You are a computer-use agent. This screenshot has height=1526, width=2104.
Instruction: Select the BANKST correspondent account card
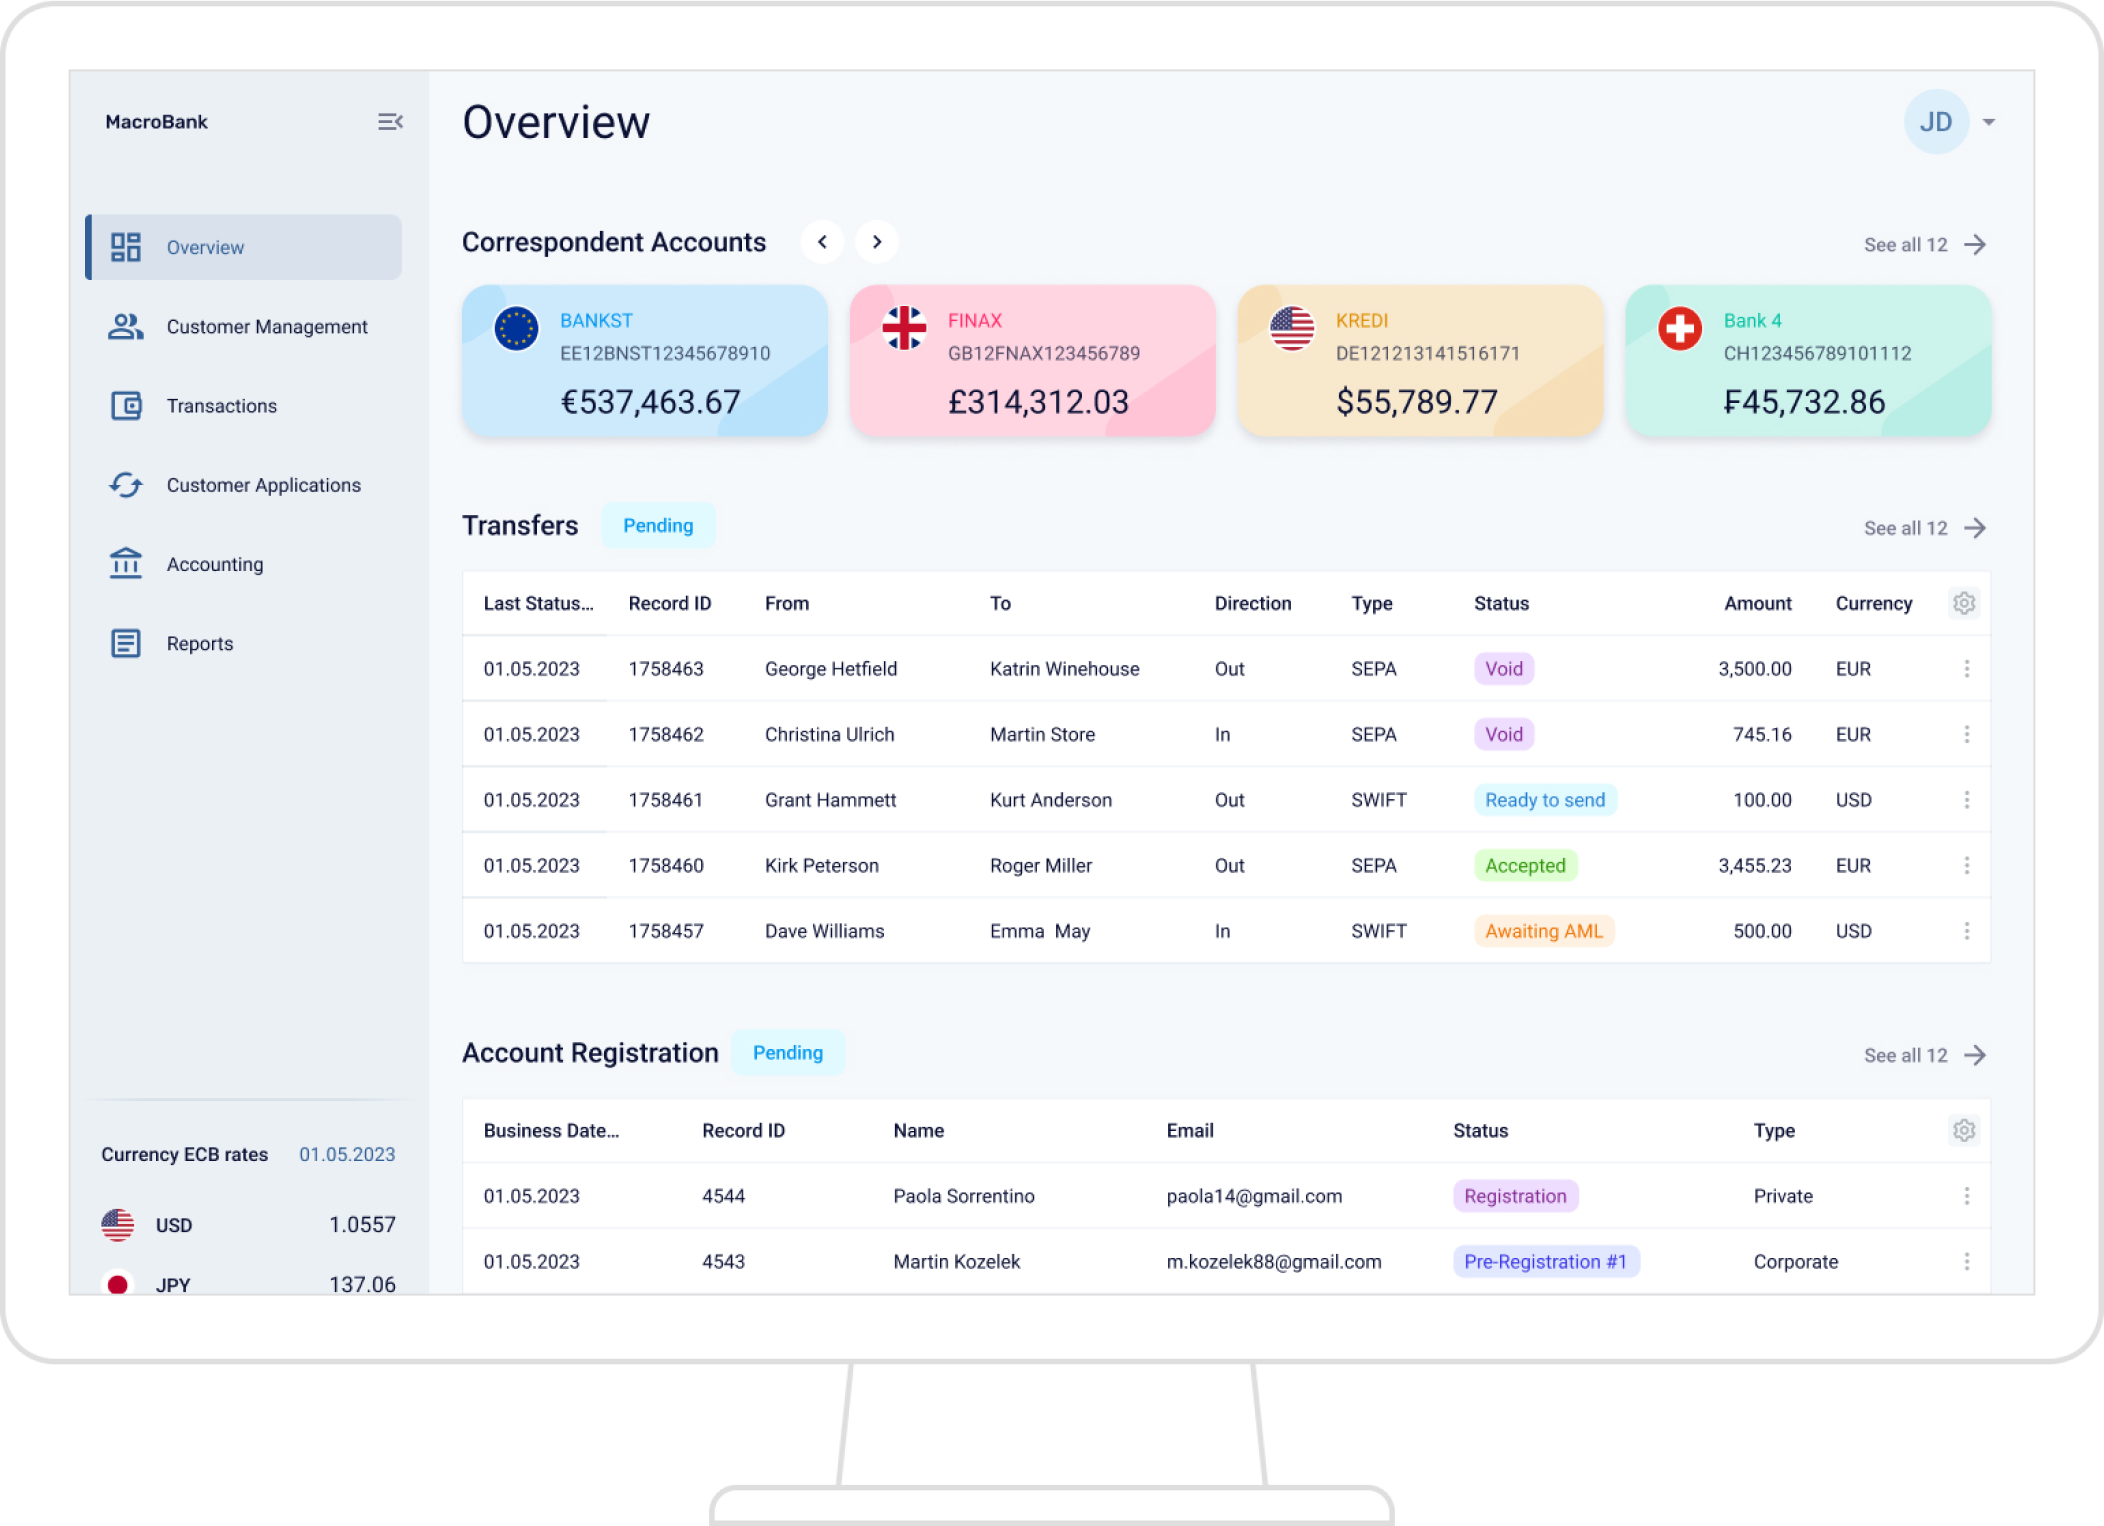tap(644, 360)
